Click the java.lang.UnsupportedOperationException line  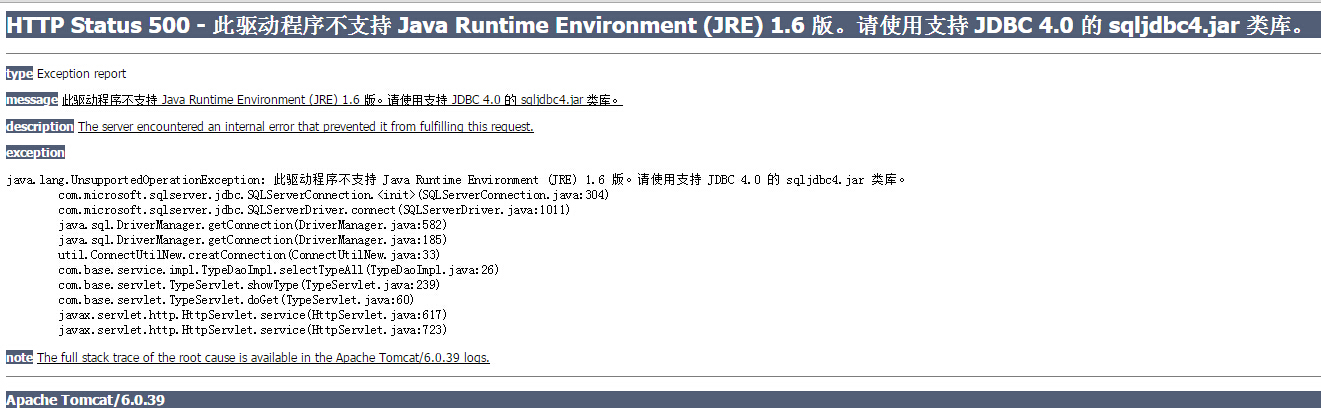(x=456, y=180)
